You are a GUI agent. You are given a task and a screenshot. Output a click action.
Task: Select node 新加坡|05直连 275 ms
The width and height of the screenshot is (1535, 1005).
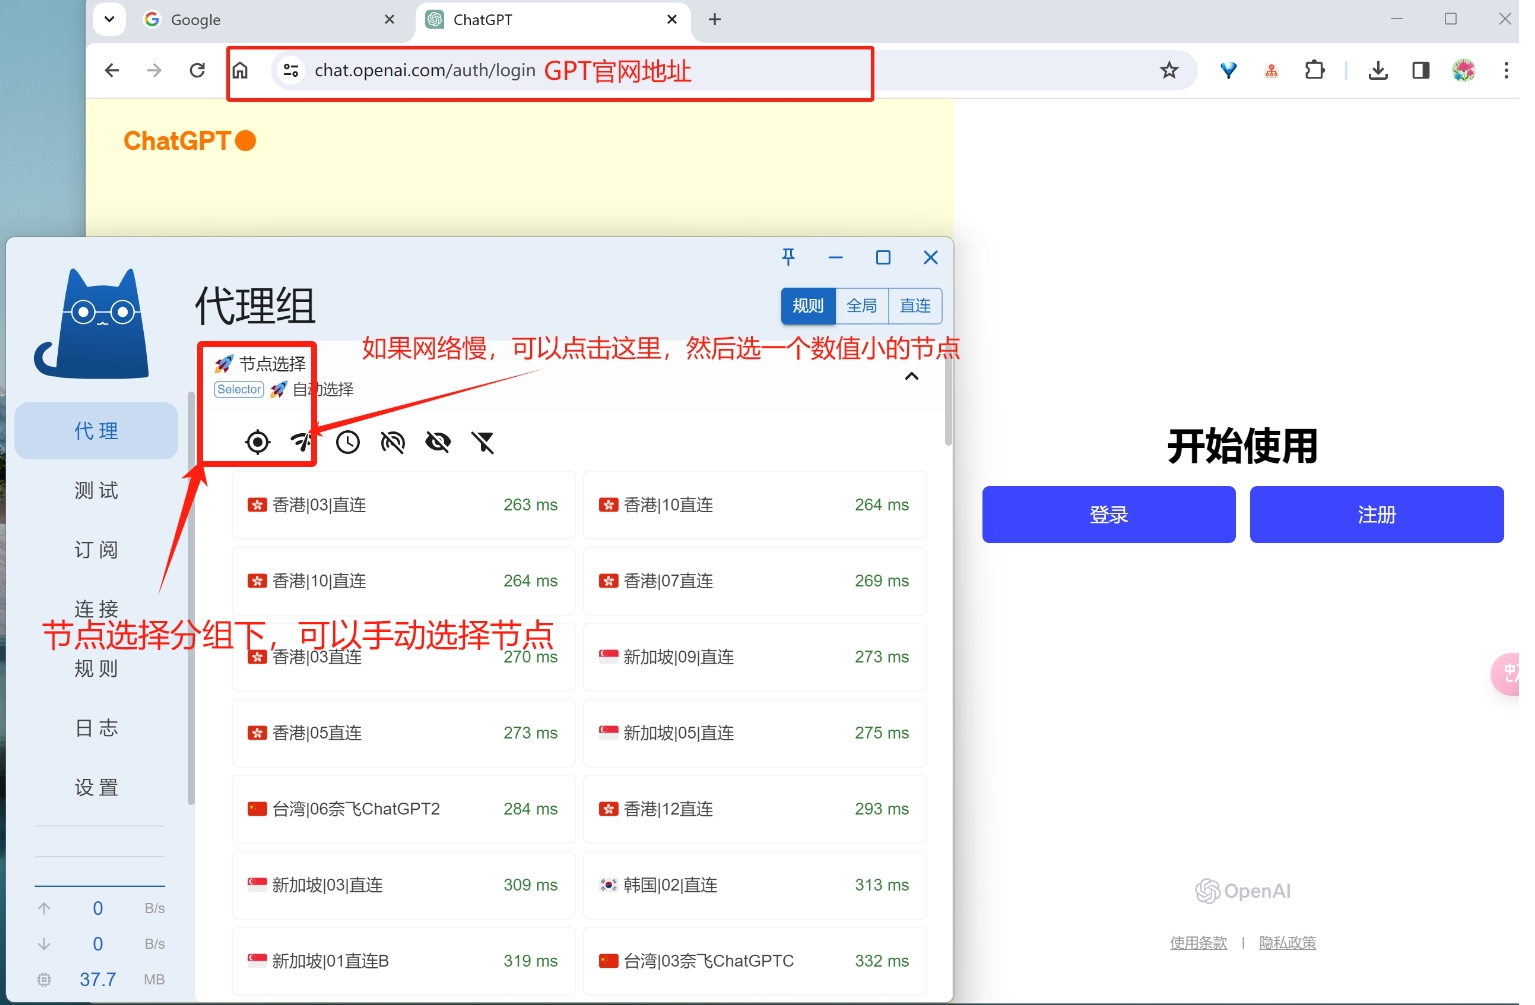click(x=755, y=733)
